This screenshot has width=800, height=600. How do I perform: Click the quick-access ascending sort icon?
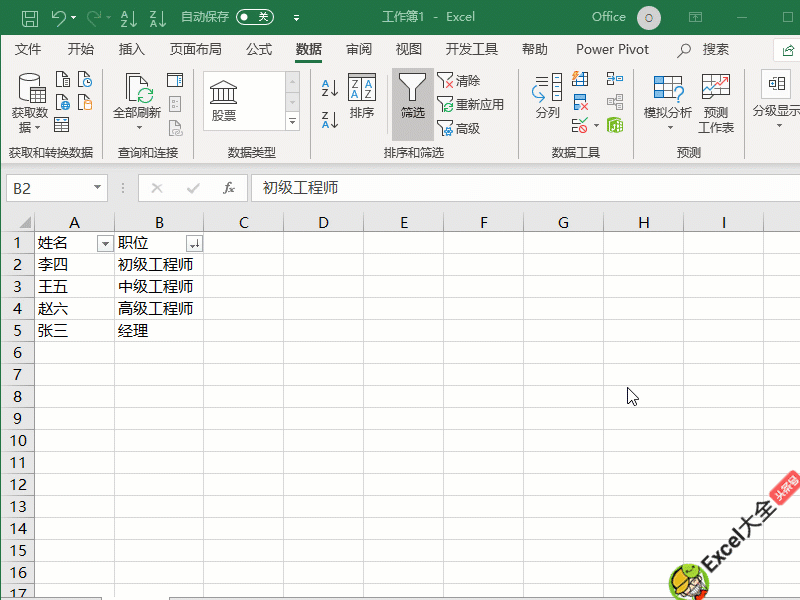129,18
